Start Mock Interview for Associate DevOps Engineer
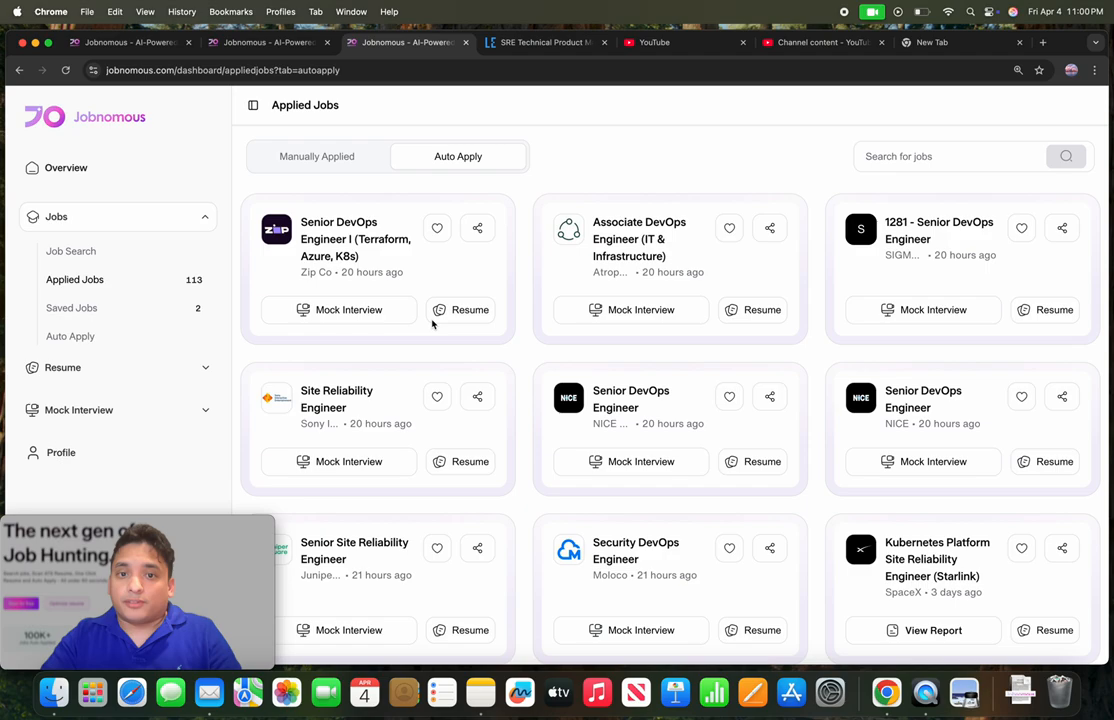1114x720 pixels. click(631, 310)
